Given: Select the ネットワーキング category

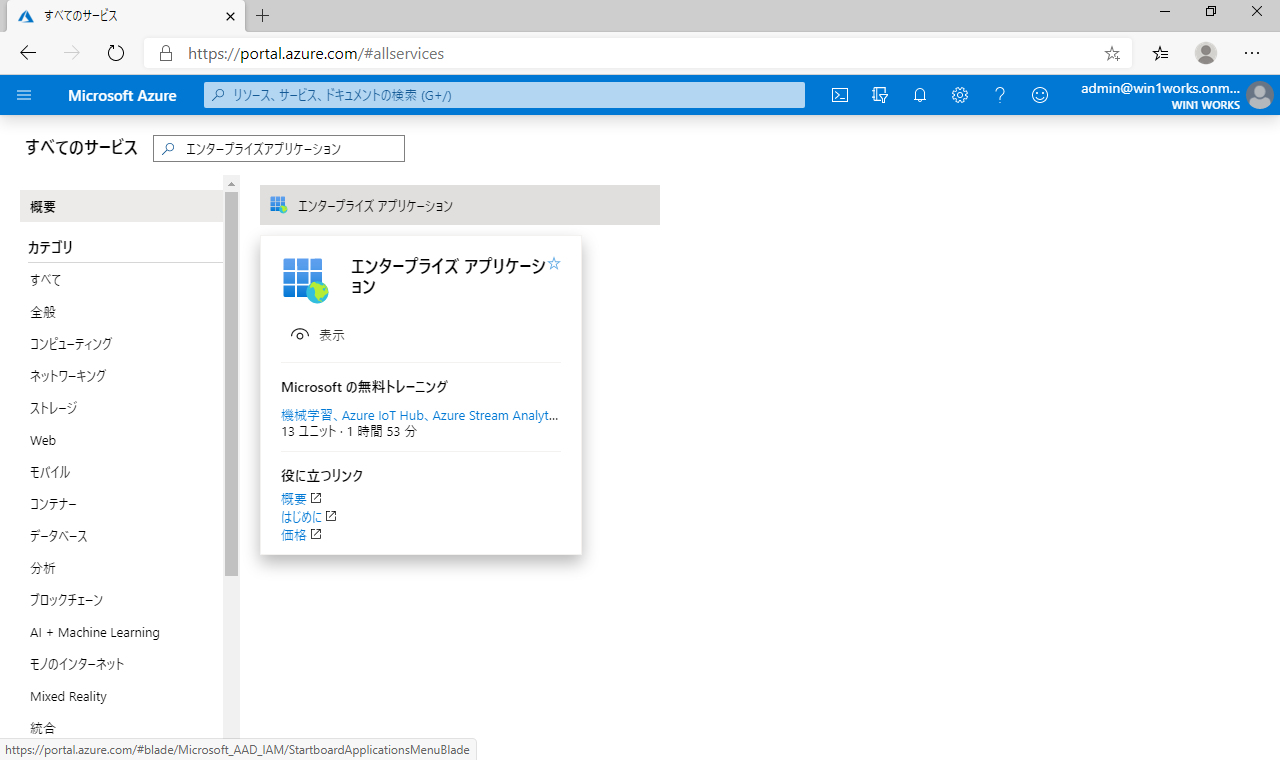Looking at the screenshot, I should click(x=68, y=375).
